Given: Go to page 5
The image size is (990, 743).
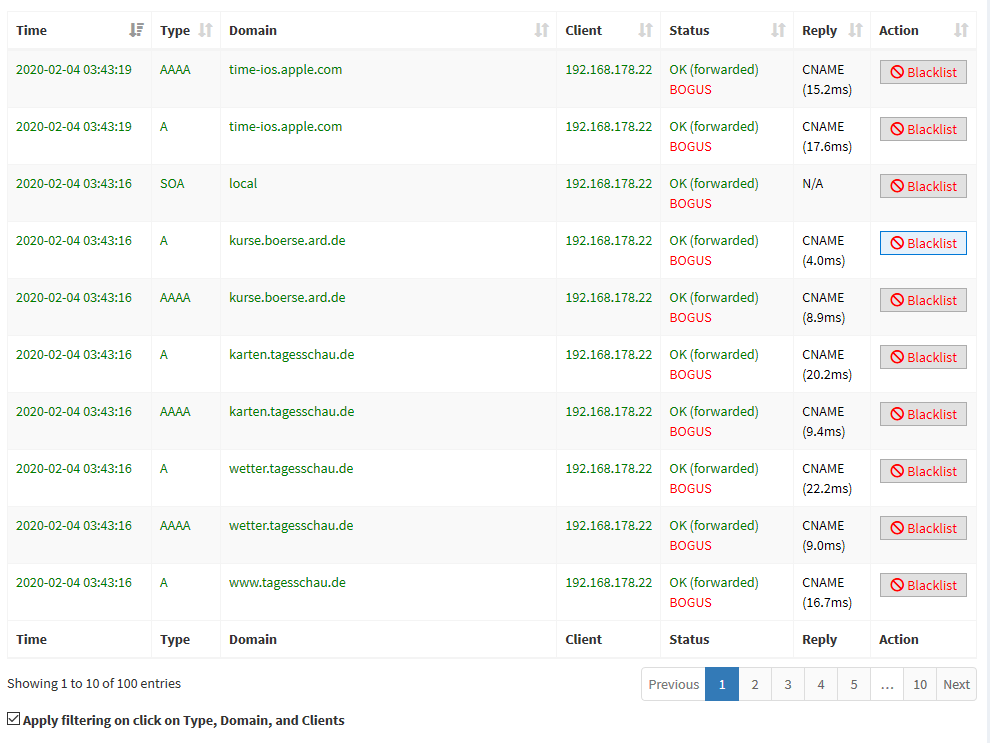Looking at the screenshot, I should [x=854, y=684].
